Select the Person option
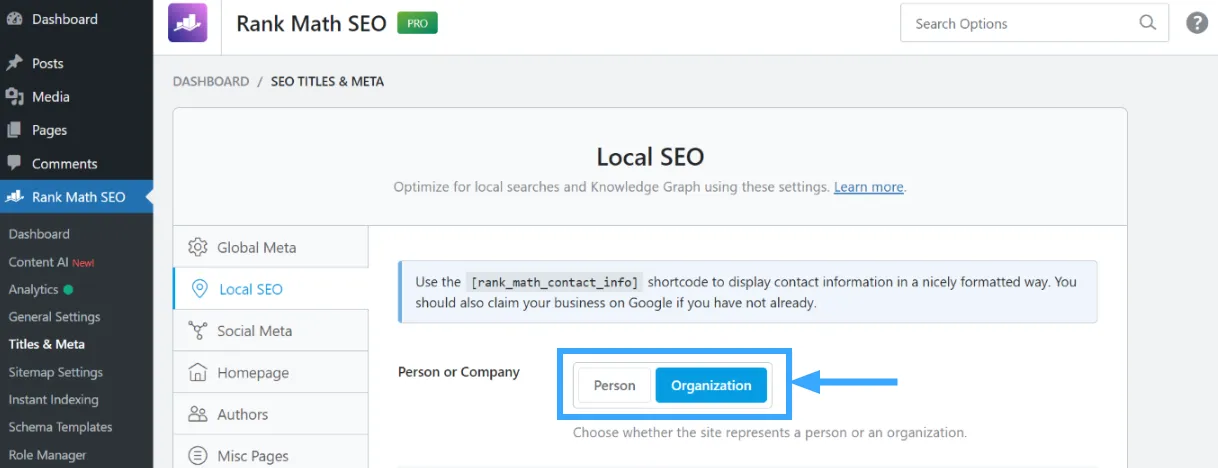 point(614,385)
